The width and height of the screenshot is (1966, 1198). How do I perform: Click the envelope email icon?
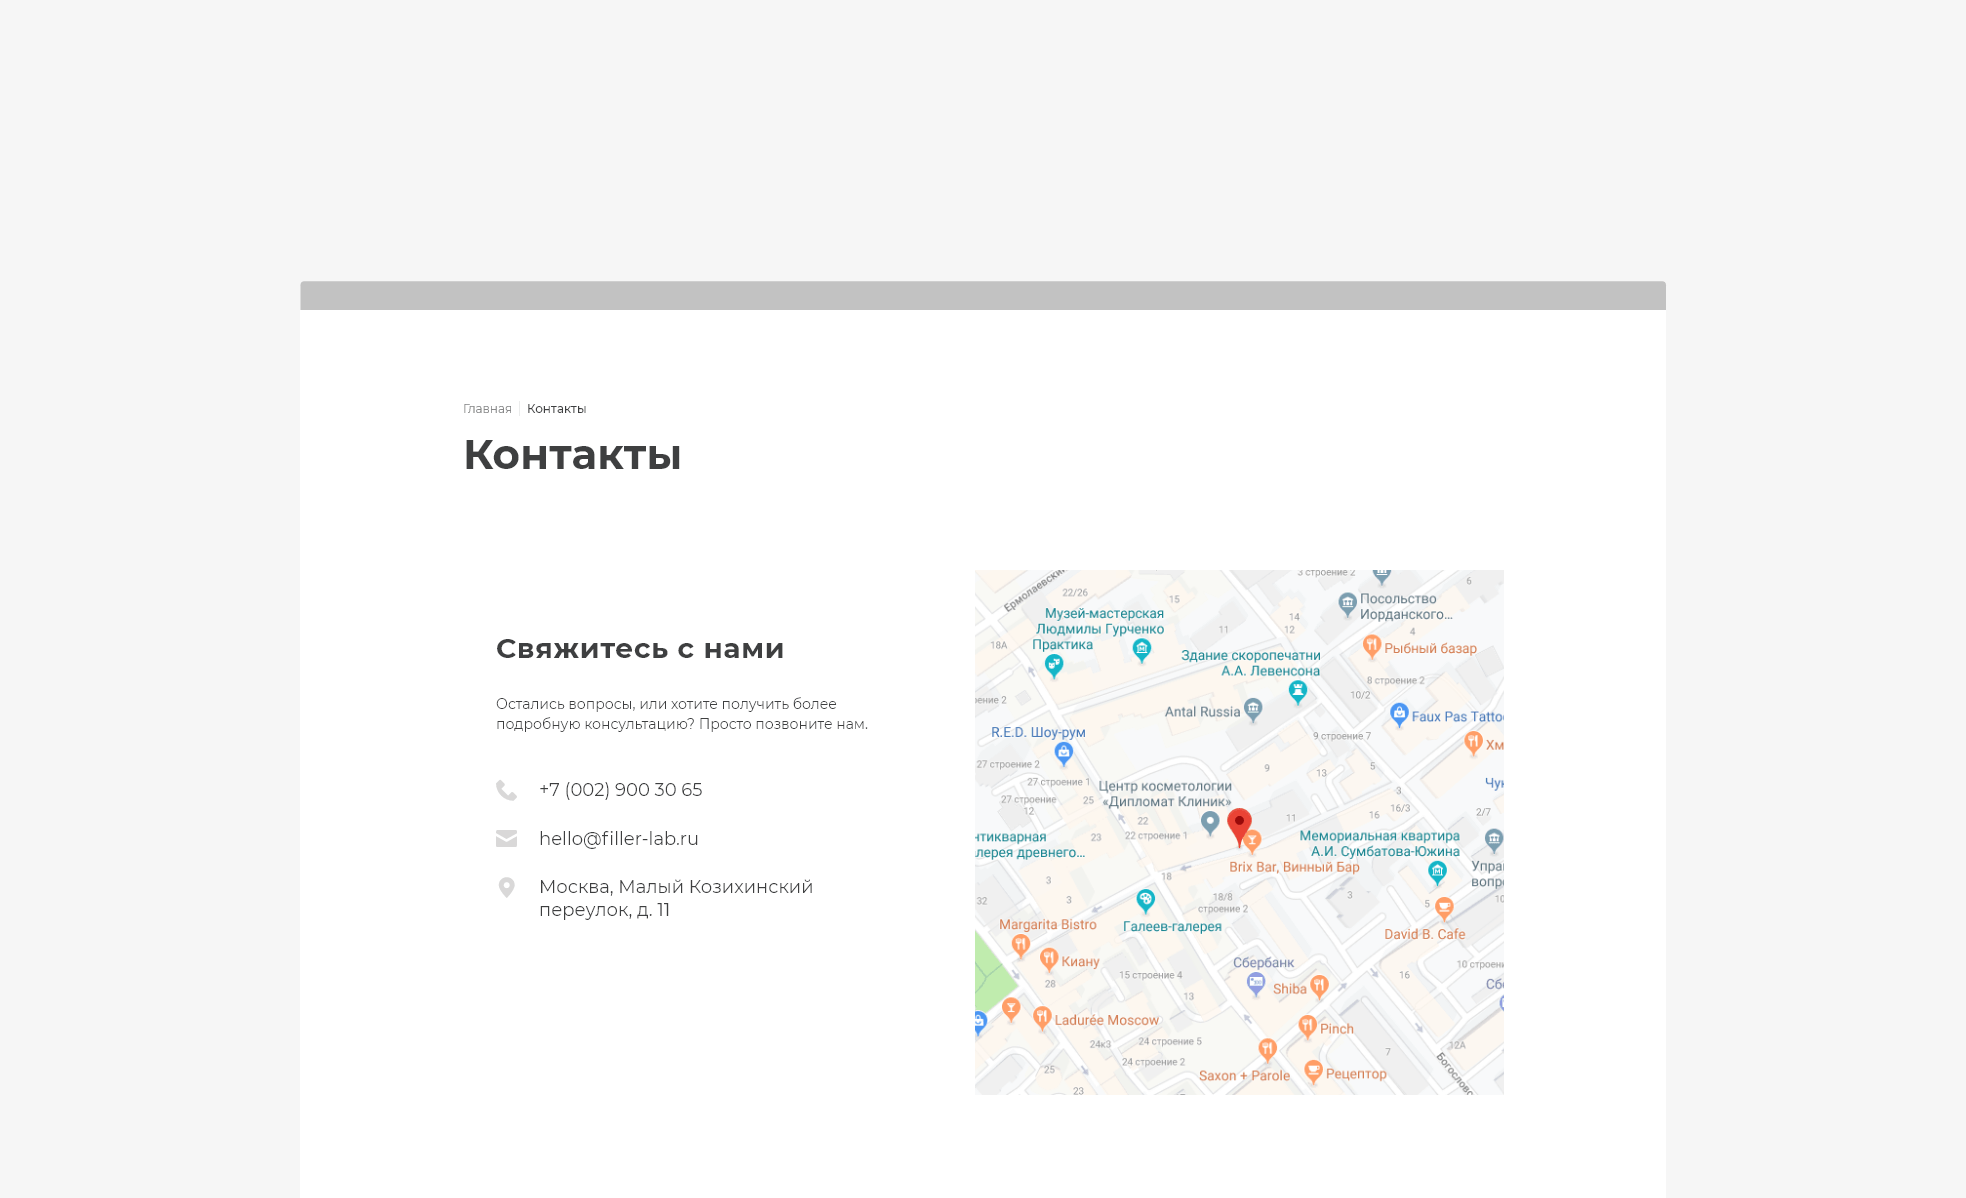click(507, 839)
